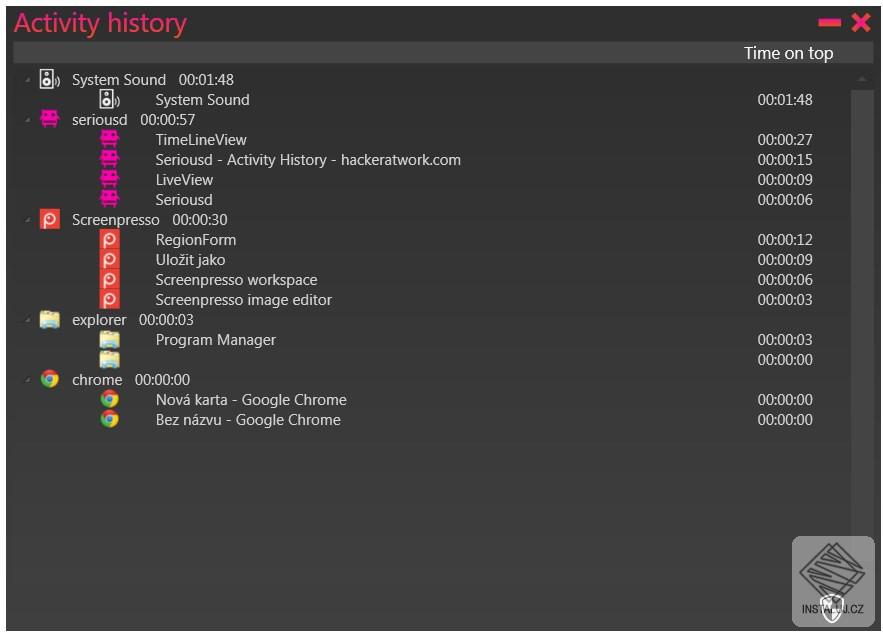This screenshot has height=636, width=883.
Task: Click the pink seriousd group icon
Action: point(49,119)
